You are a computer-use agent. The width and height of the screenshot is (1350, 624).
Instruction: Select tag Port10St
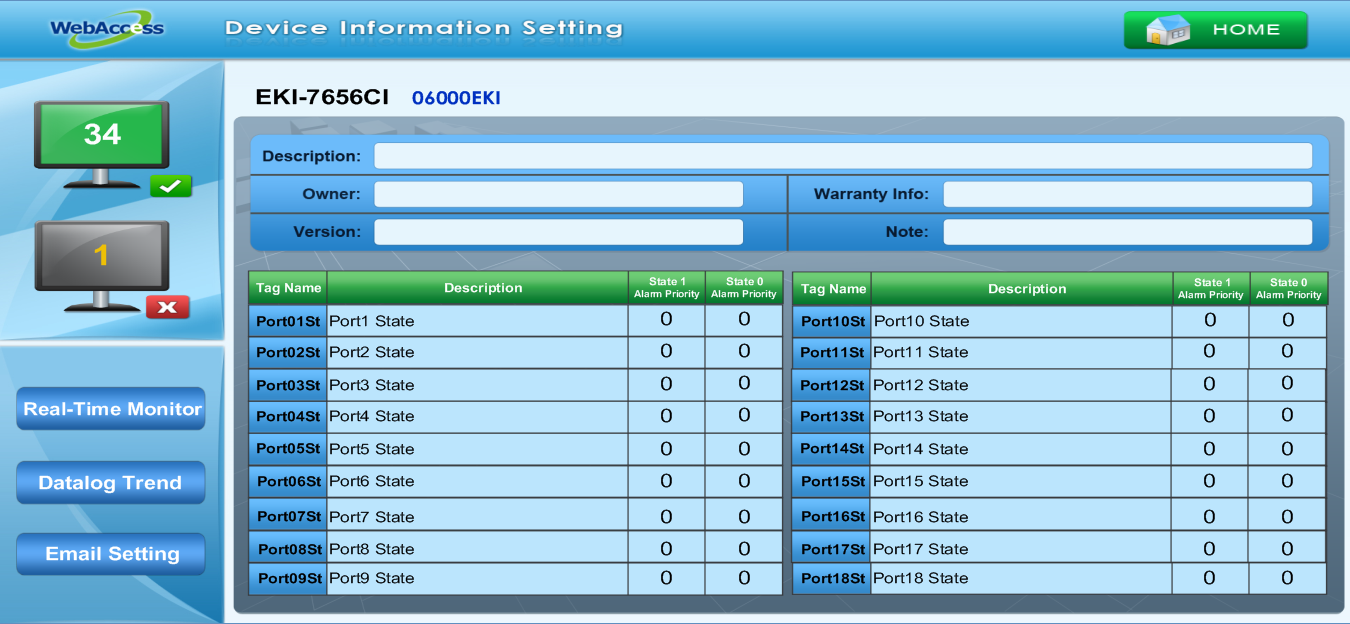pos(832,321)
